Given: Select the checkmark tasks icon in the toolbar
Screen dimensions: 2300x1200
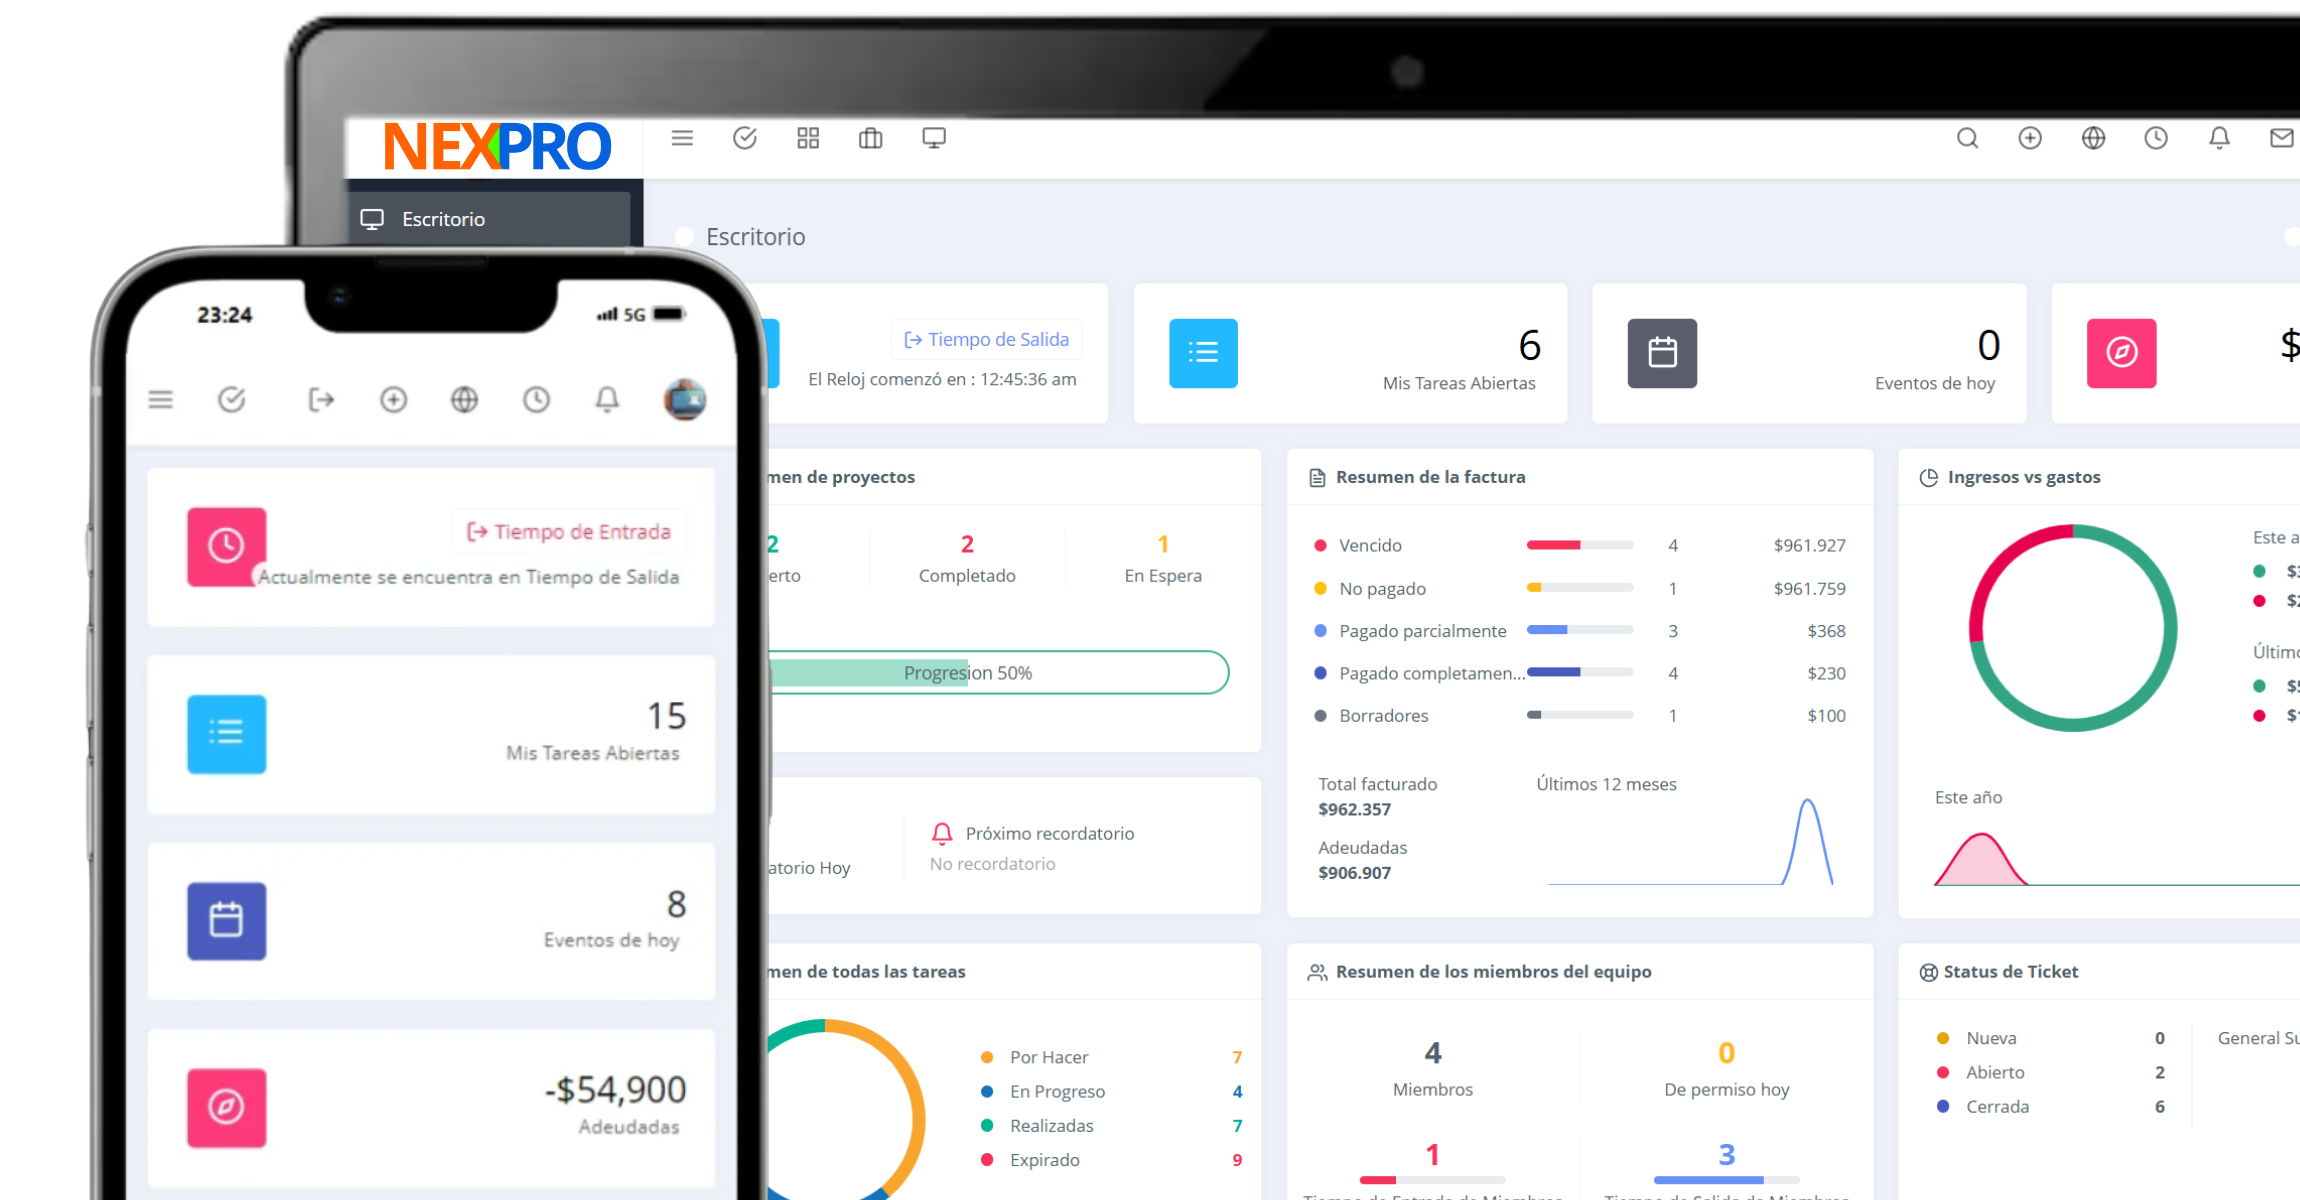Looking at the screenshot, I should (x=744, y=137).
